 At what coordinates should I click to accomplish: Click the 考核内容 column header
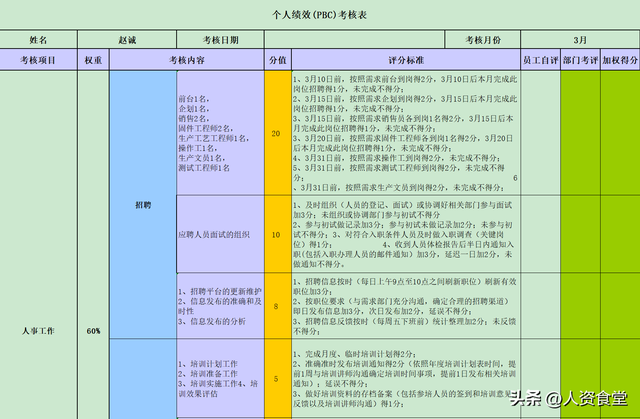(x=187, y=60)
